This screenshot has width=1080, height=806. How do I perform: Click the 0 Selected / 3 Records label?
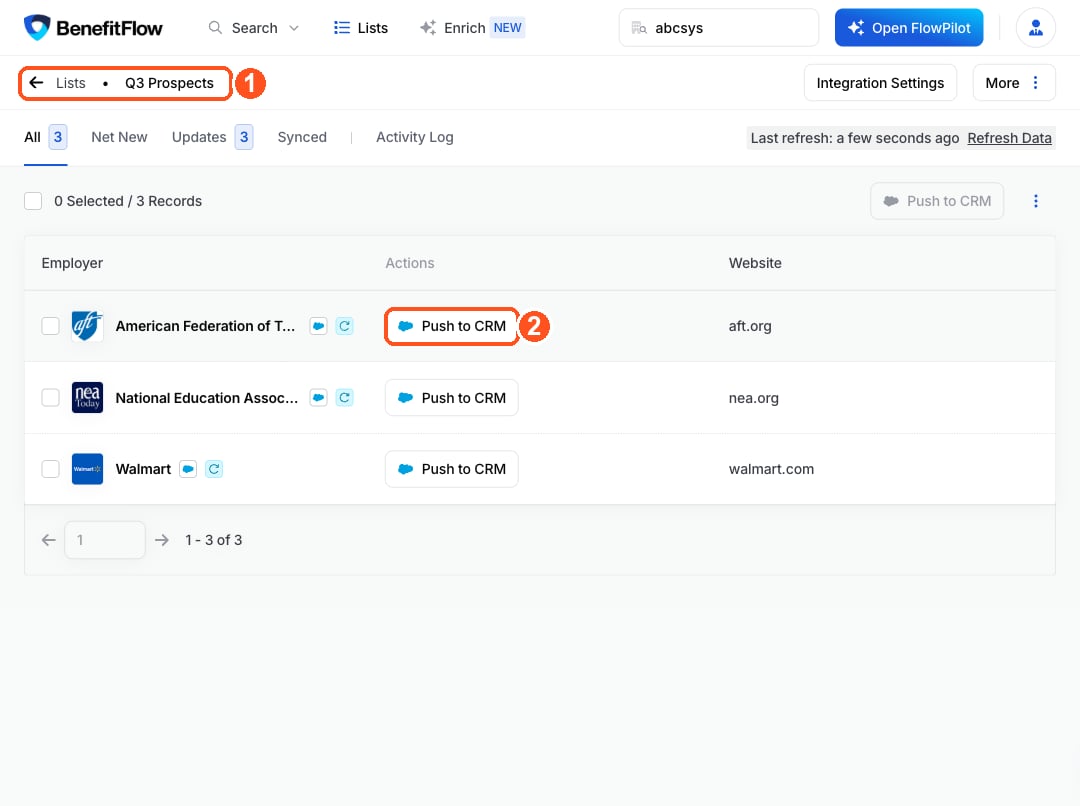[128, 201]
